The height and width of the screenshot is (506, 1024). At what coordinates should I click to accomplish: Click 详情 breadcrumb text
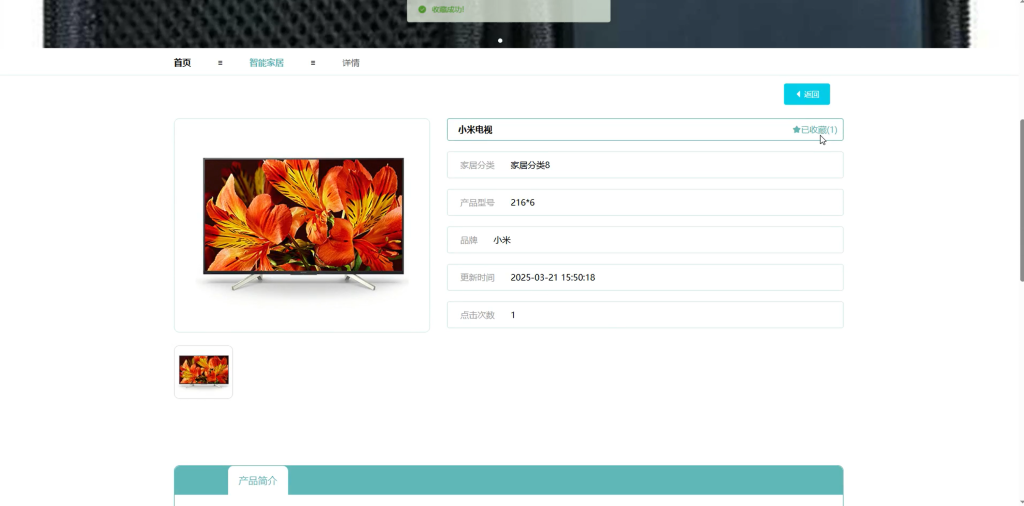coord(351,63)
